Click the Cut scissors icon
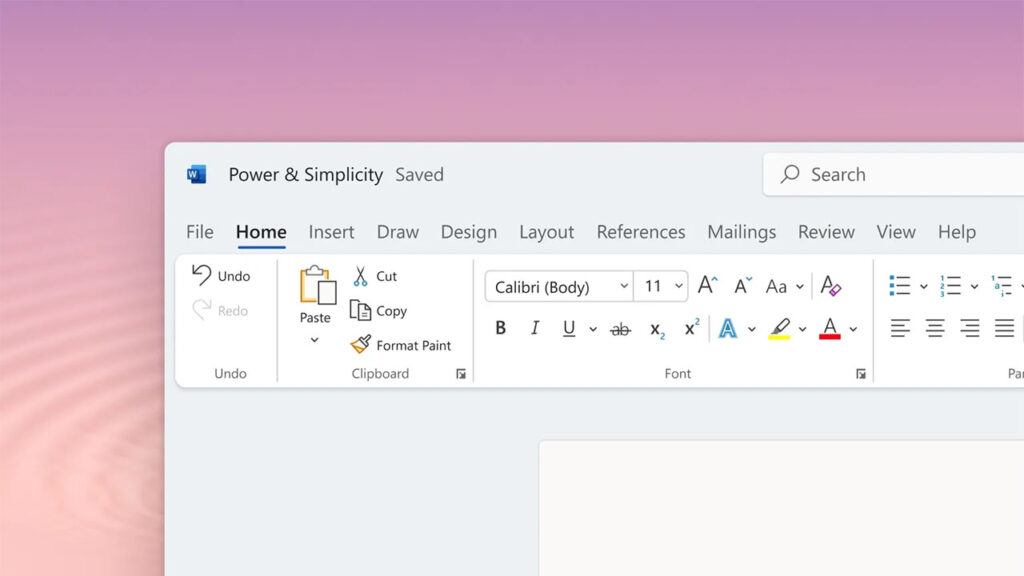 (x=361, y=276)
